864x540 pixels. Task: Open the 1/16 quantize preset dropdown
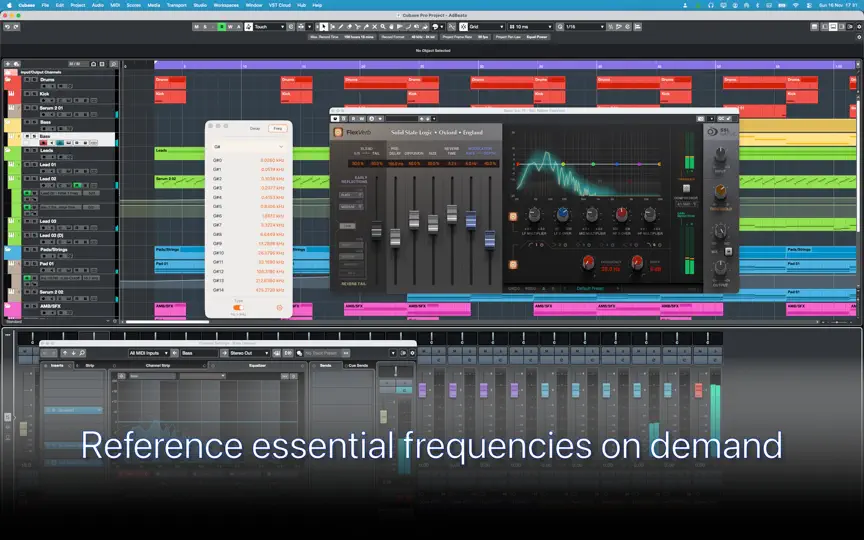[x=584, y=26]
